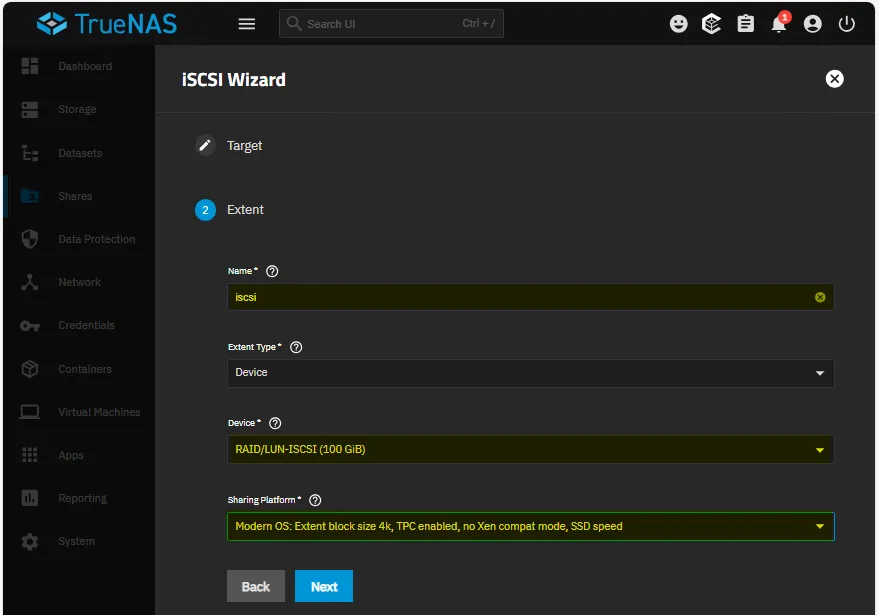Screen dimensions: 879x615
Task: Open the Jobs clipboard icon
Action: [746, 24]
